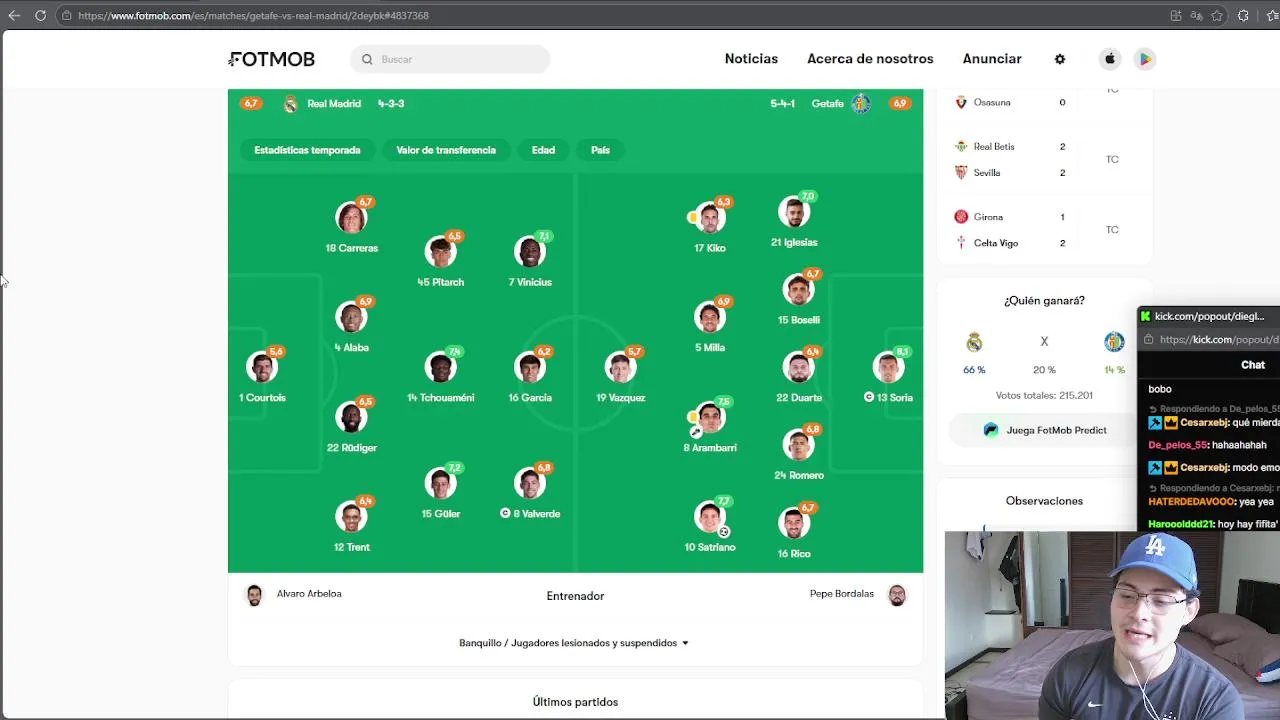Go back with the browser arrow

pyautogui.click(x=14, y=15)
